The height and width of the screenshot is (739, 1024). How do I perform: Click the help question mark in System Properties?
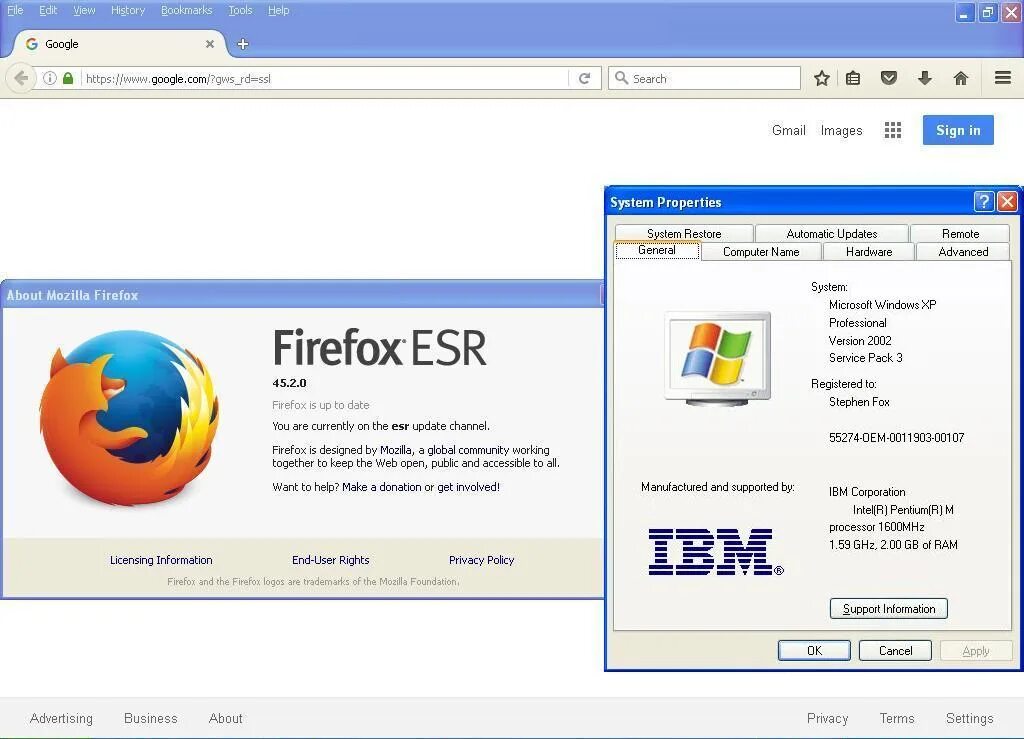984,202
